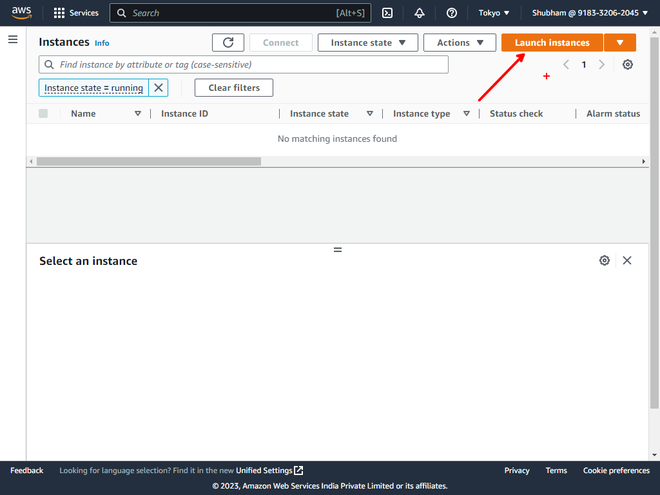Open the notifications bell
The width and height of the screenshot is (660, 495).
coord(419,13)
